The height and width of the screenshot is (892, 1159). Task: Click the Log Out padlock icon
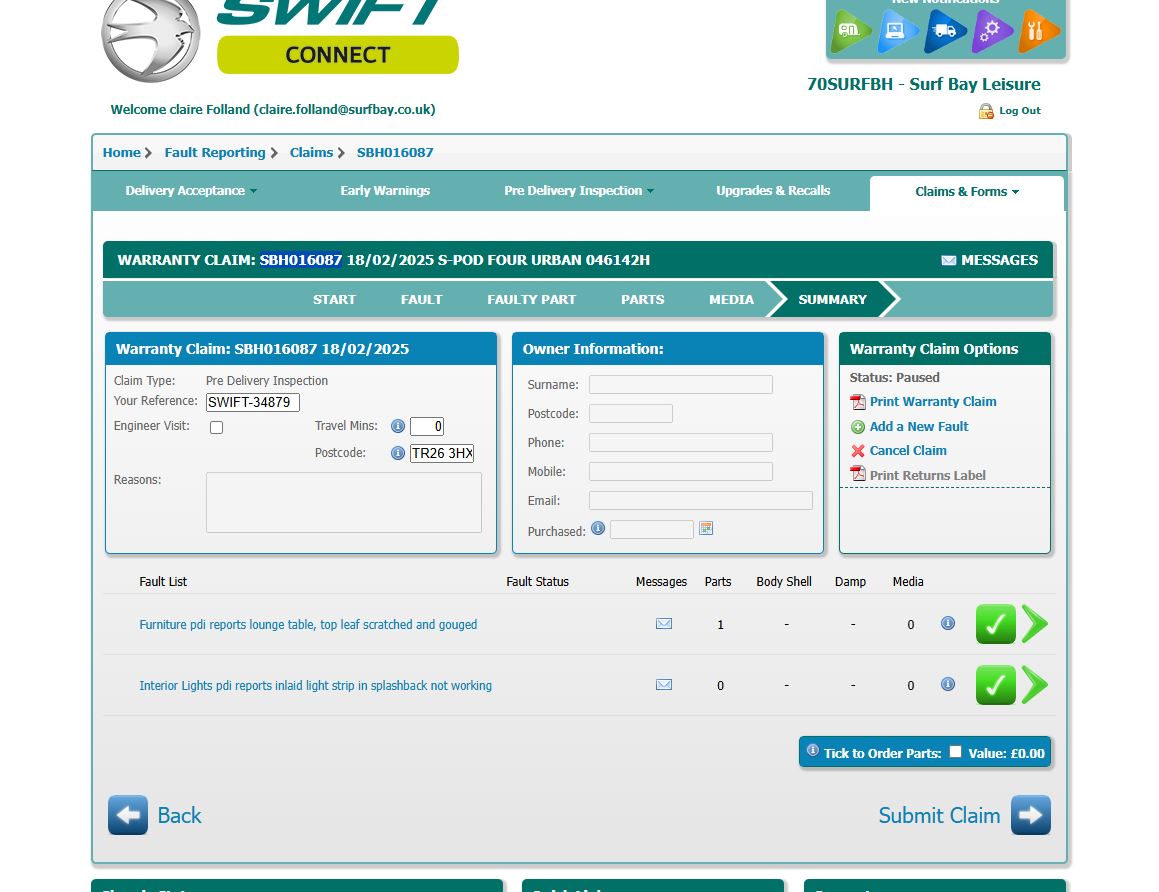(986, 111)
